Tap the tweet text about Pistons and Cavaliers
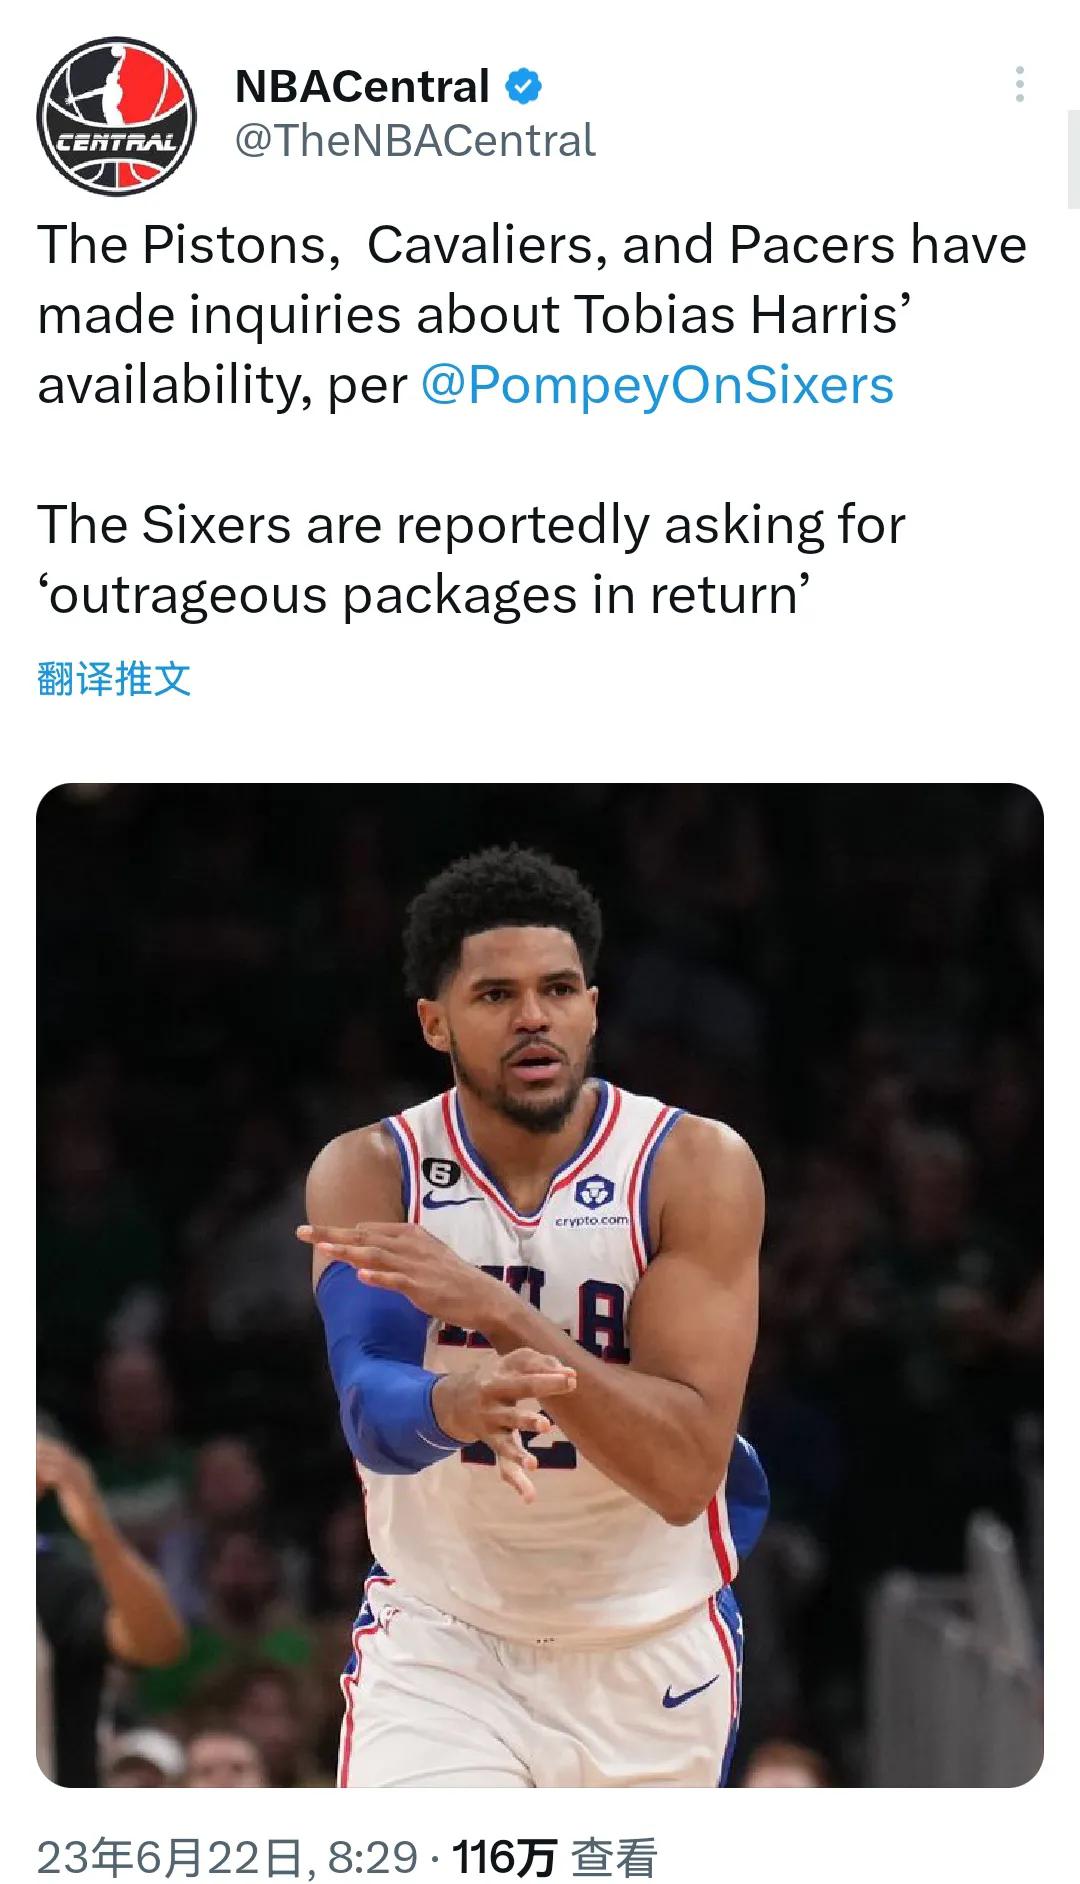This screenshot has width=1080, height=1884. [x=532, y=315]
